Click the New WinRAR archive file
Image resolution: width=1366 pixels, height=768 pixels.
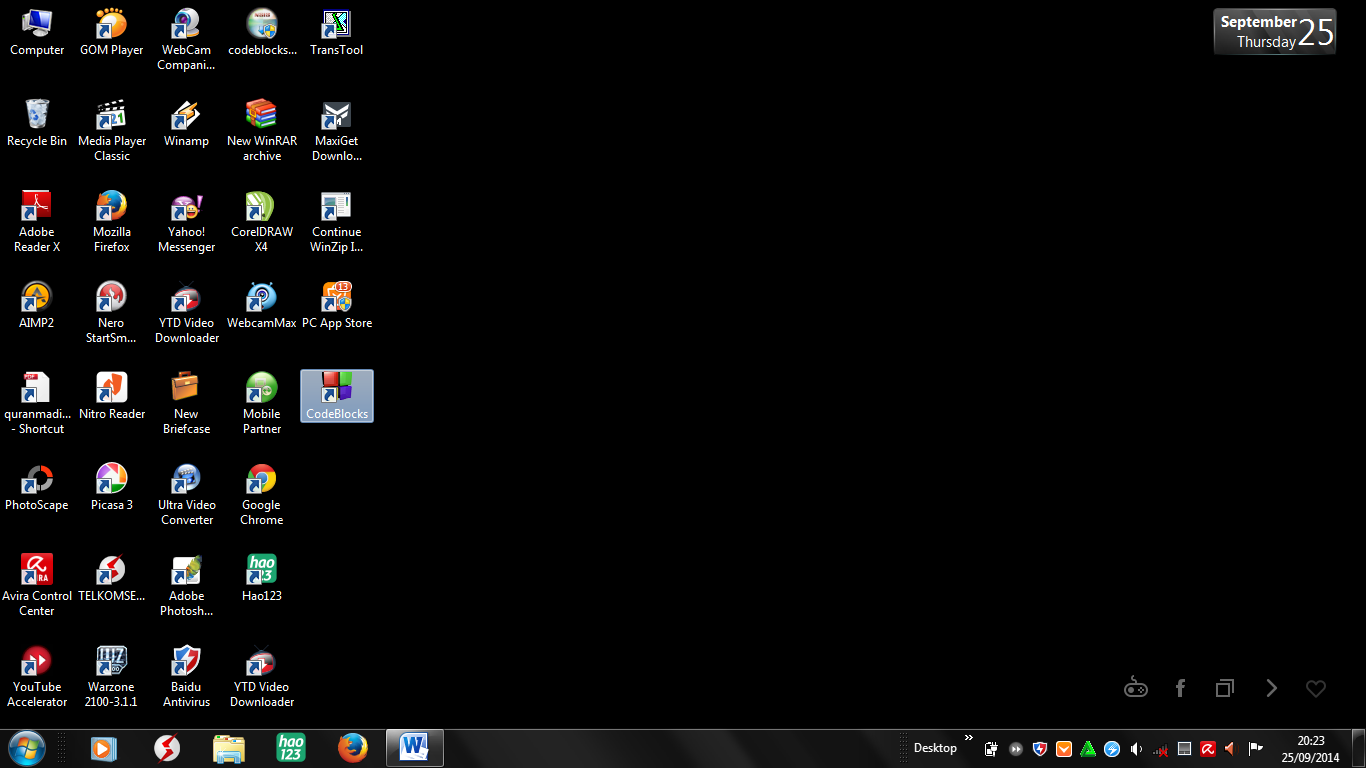262,131
